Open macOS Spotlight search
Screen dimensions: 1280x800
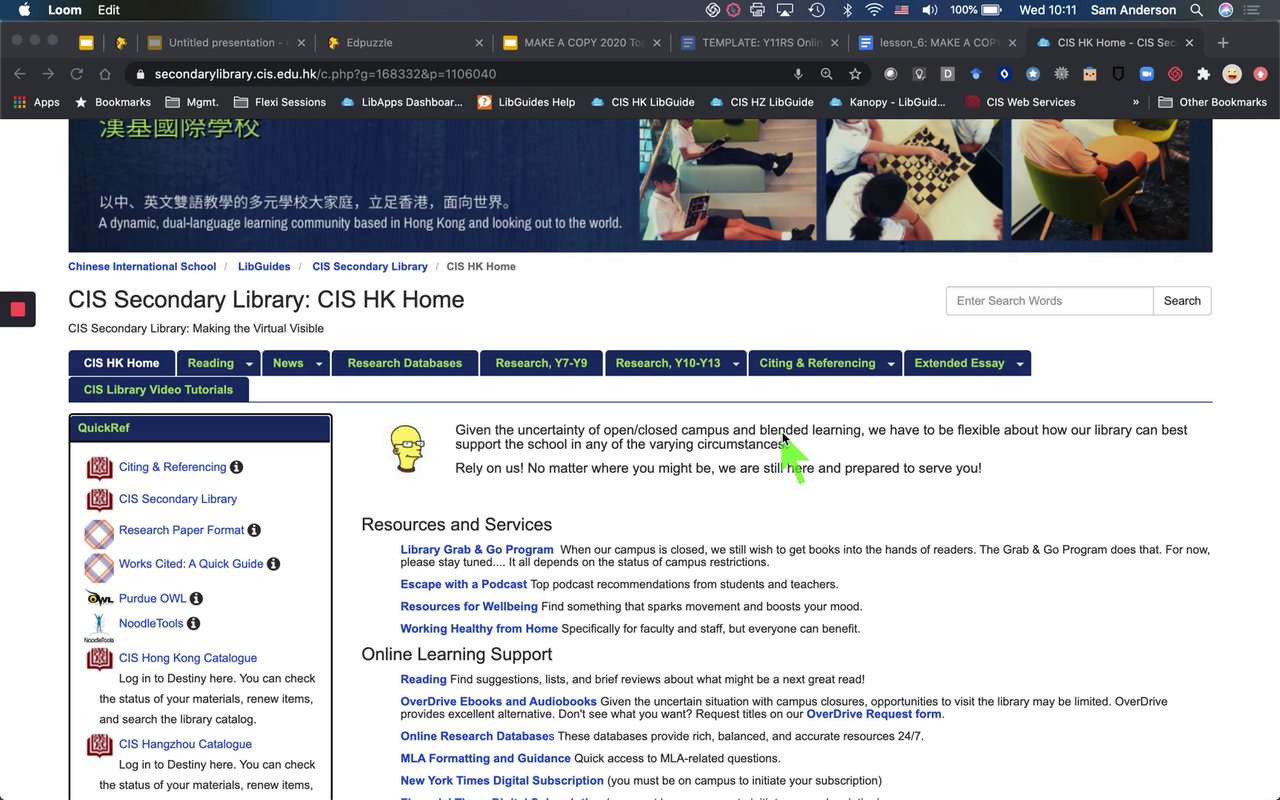click(1196, 10)
